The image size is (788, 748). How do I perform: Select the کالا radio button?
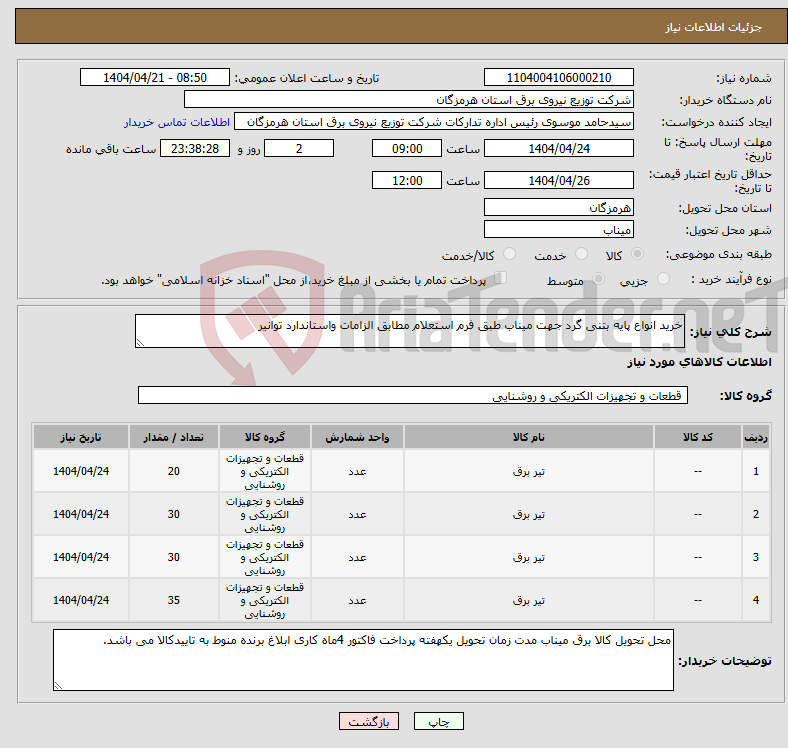(637, 254)
